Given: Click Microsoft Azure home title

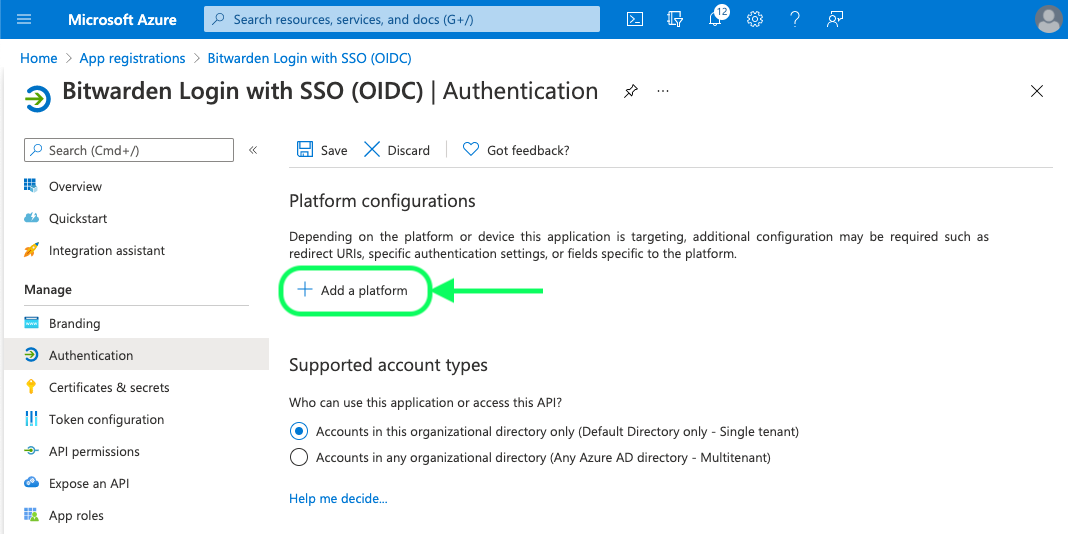Looking at the screenshot, I should [x=122, y=19].
